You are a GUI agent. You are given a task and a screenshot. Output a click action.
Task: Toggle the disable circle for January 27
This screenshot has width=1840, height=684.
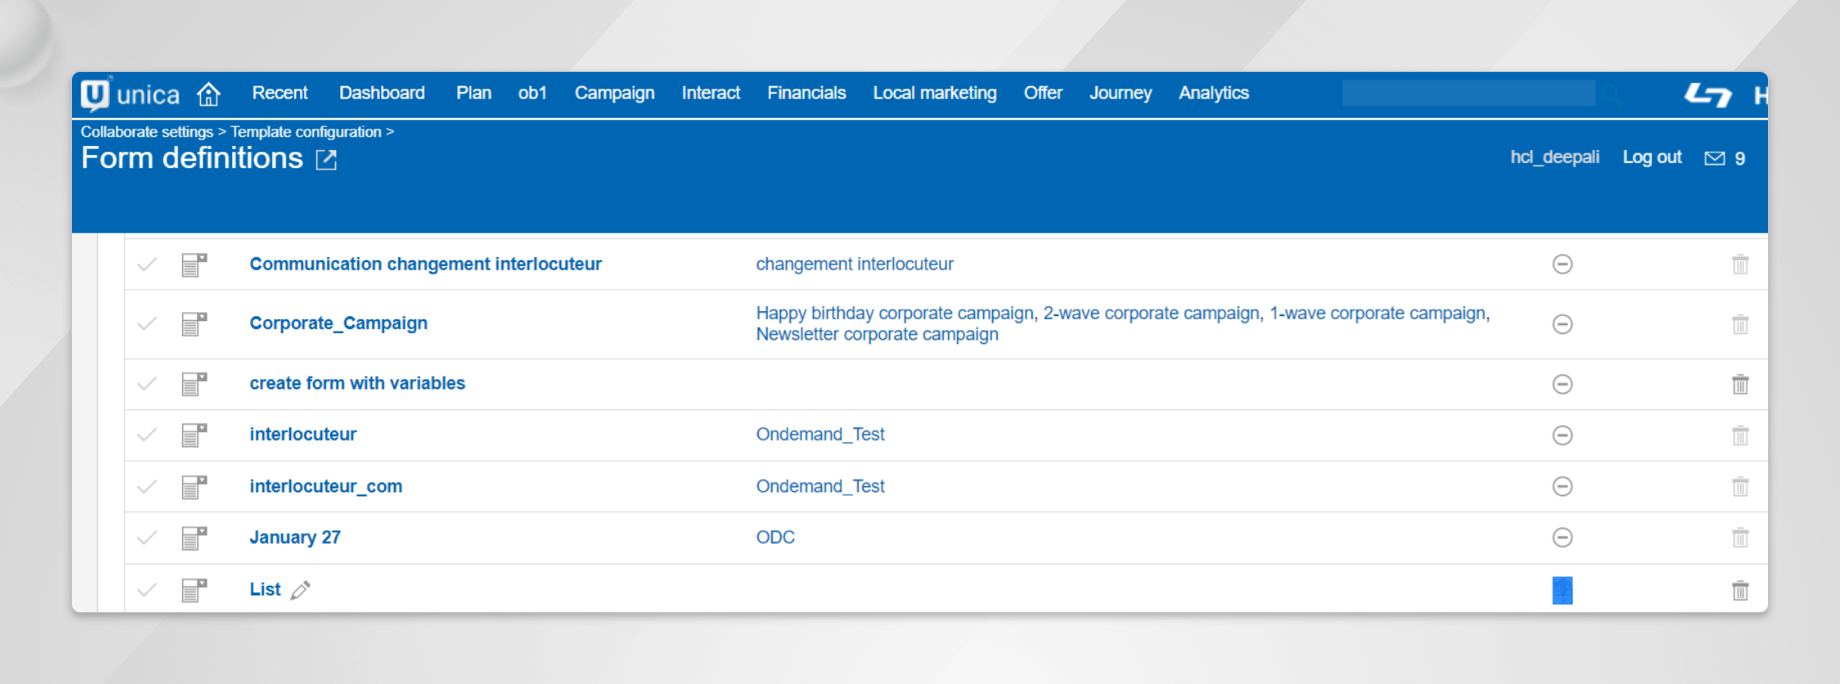(1562, 538)
